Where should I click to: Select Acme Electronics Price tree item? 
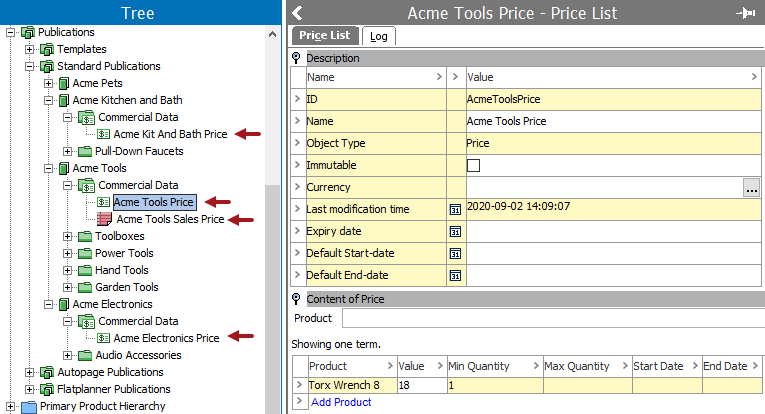[x=166, y=338]
